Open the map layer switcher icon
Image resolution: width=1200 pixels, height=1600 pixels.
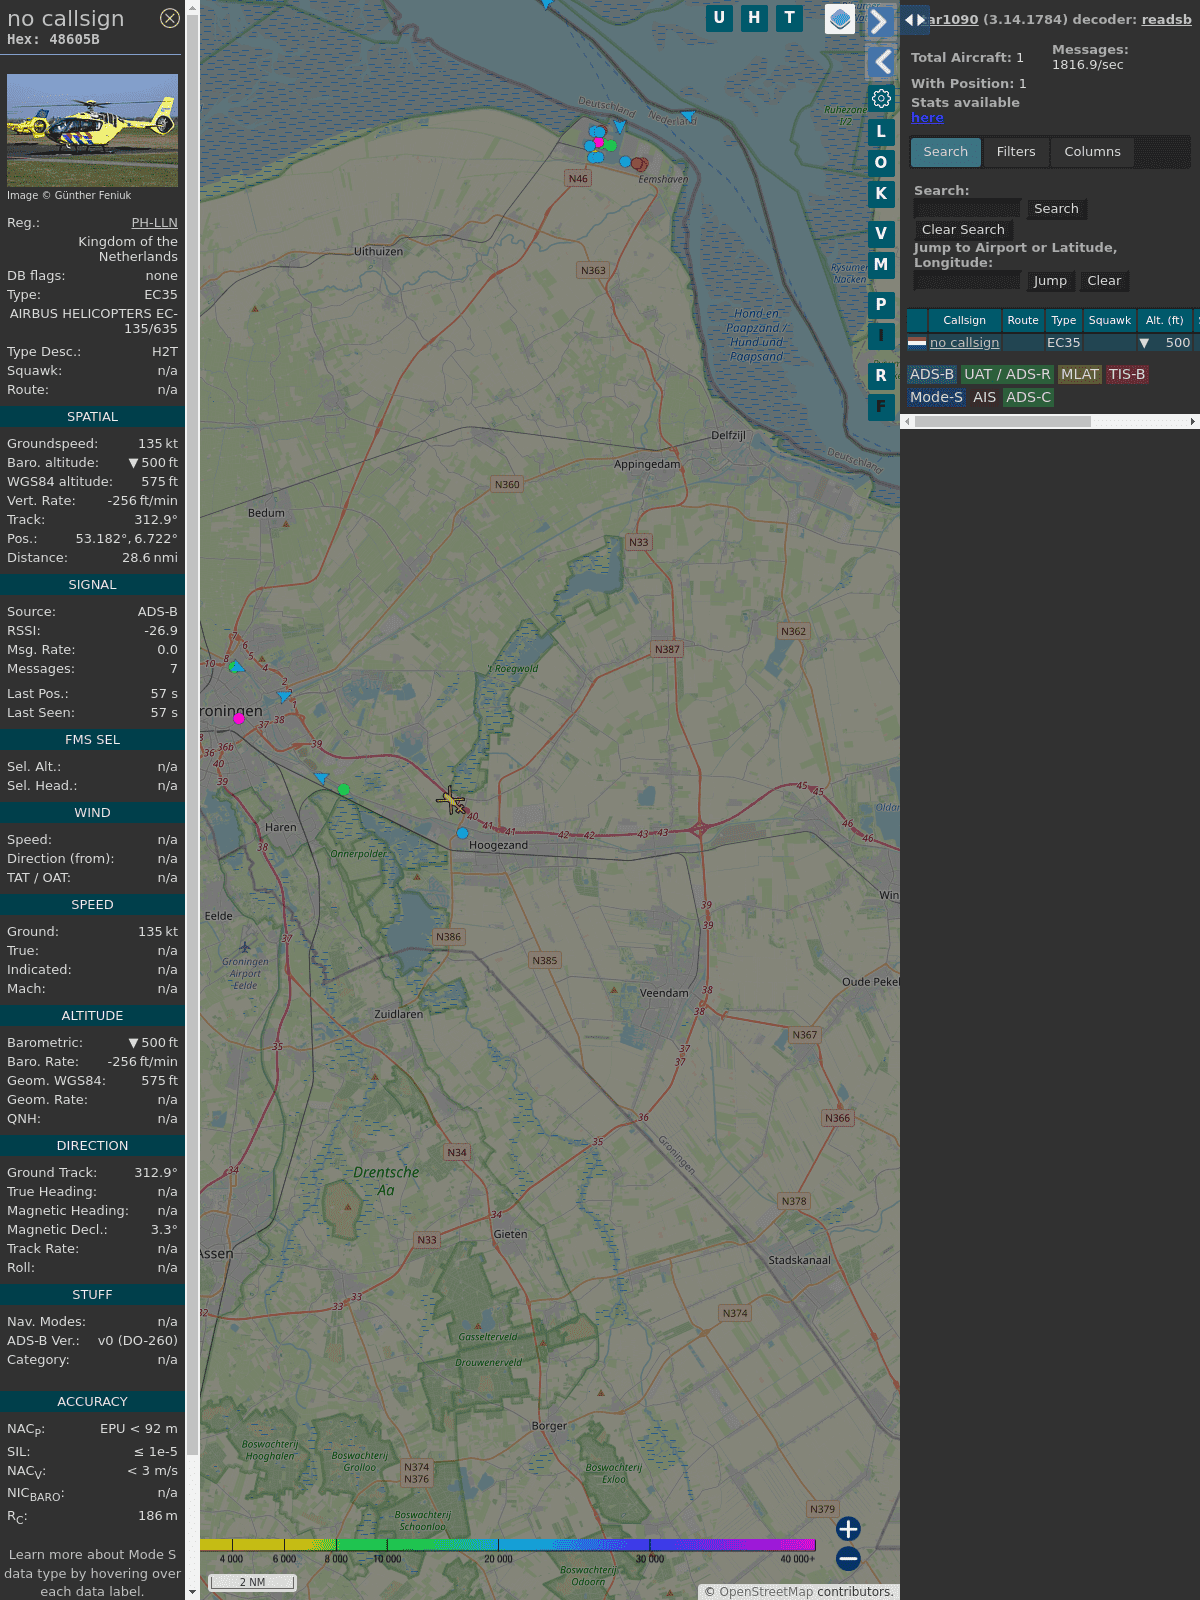point(840,19)
